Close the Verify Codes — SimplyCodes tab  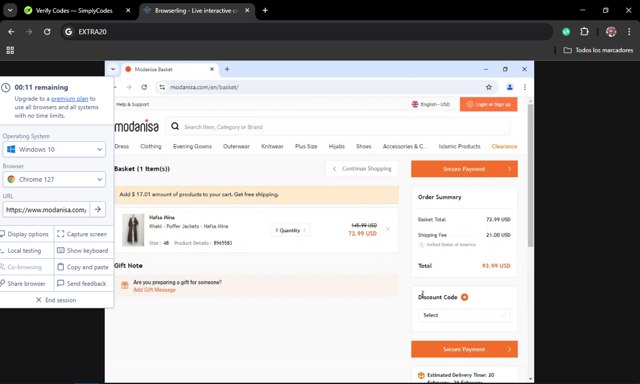(x=128, y=11)
